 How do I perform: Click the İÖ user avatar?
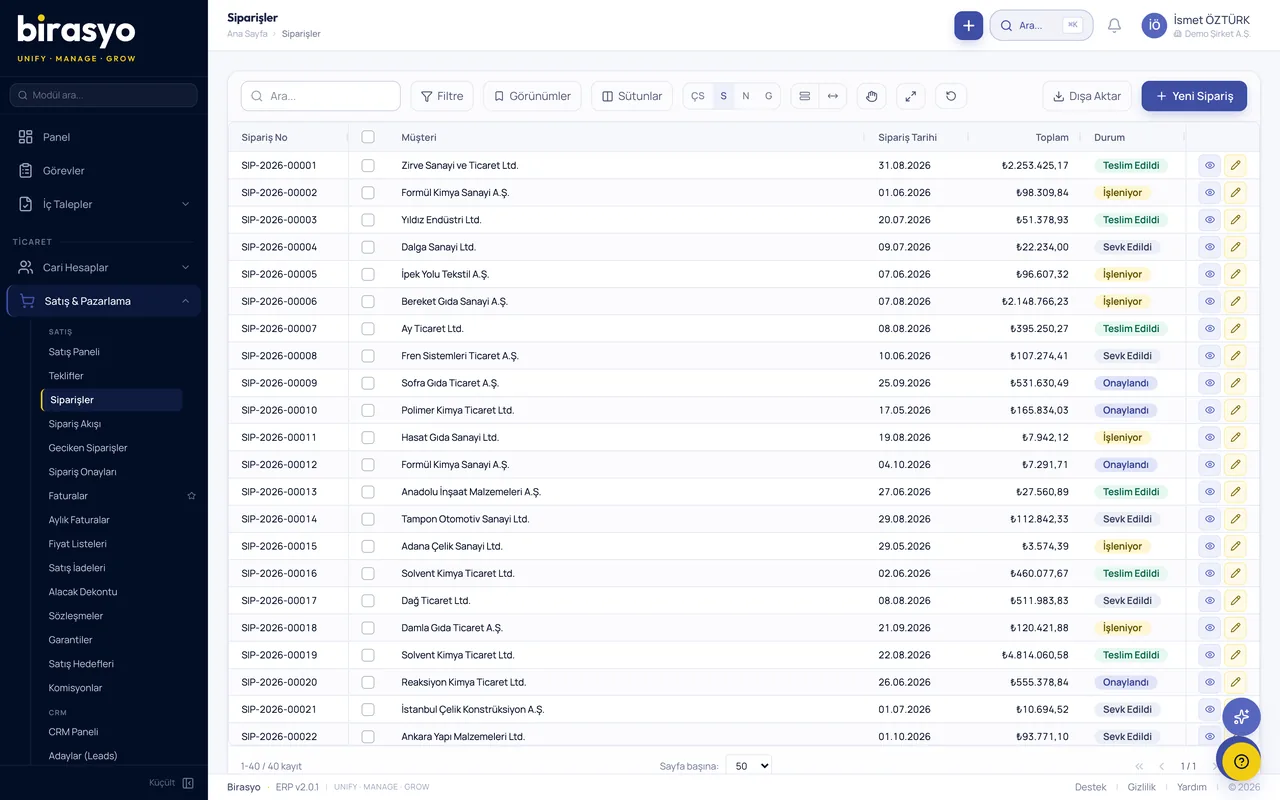[1154, 26]
